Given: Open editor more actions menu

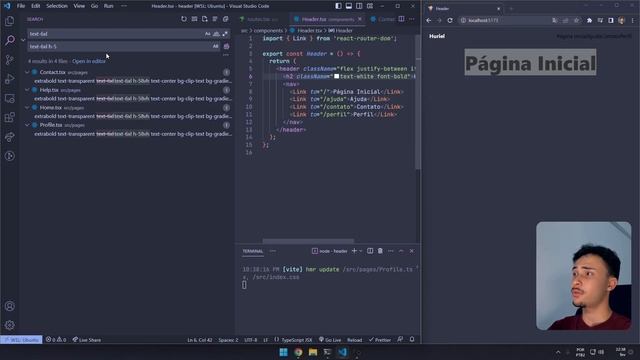Looking at the screenshot, I should [x=411, y=19].
